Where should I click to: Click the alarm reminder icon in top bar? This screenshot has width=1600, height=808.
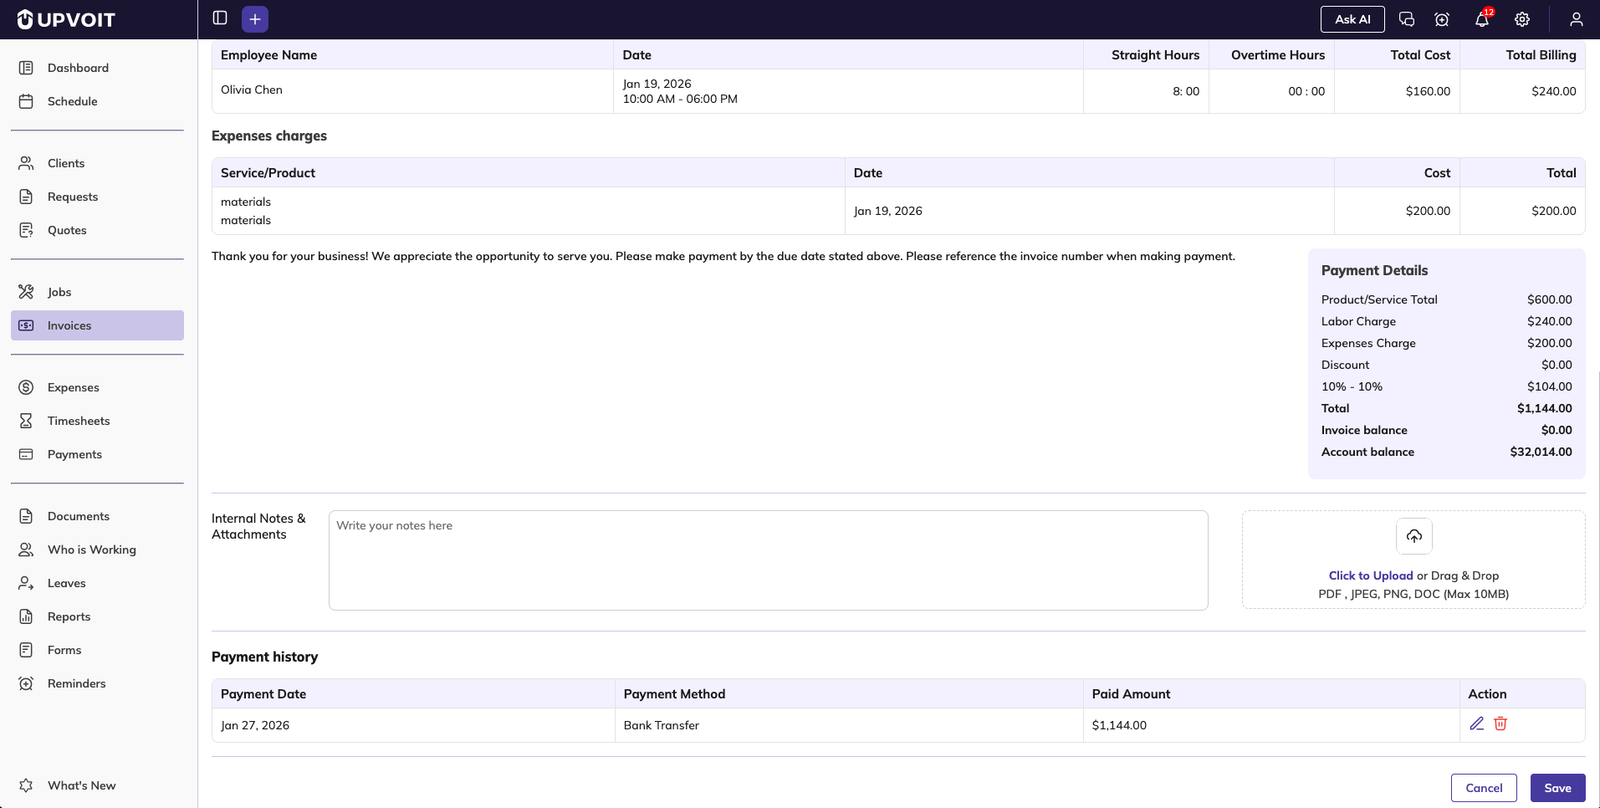pyautogui.click(x=1442, y=19)
